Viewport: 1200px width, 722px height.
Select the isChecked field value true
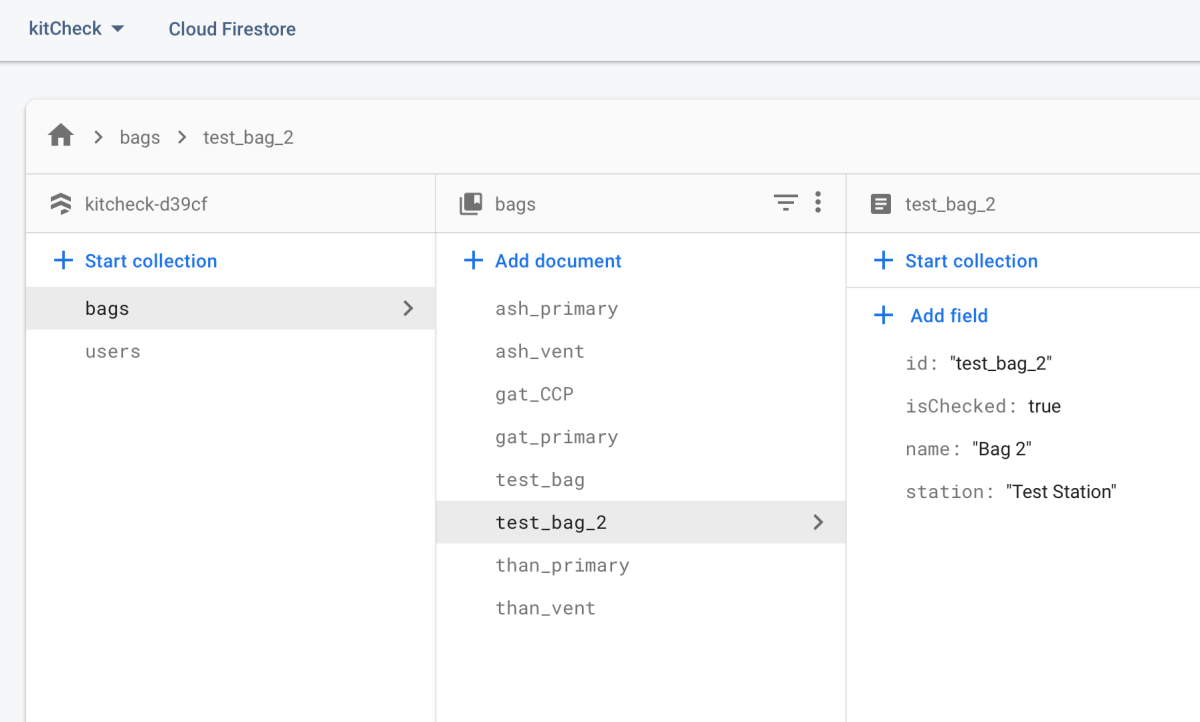tap(1044, 406)
